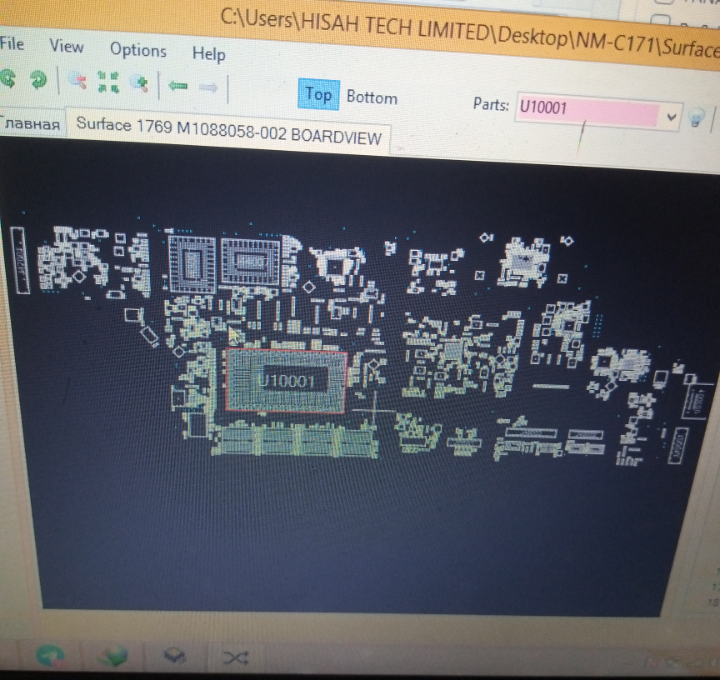Click the zoom in magnifier icon
The width and height of the screenshot is (720, 680).
(x=139, y=84)
